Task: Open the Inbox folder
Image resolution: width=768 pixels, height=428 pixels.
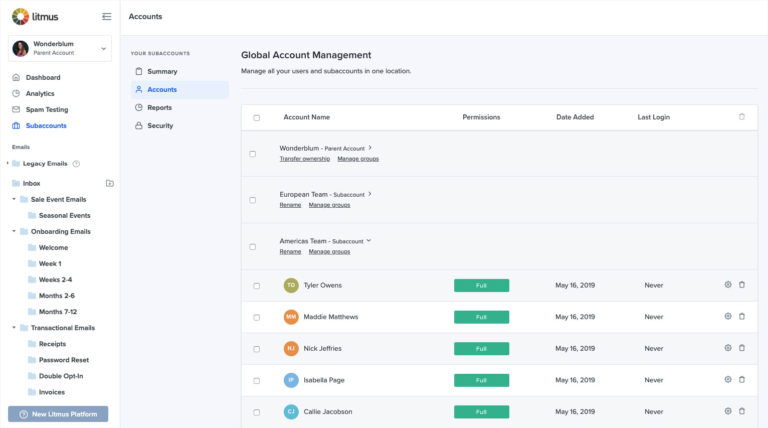Action: click(x=31, y=184)
